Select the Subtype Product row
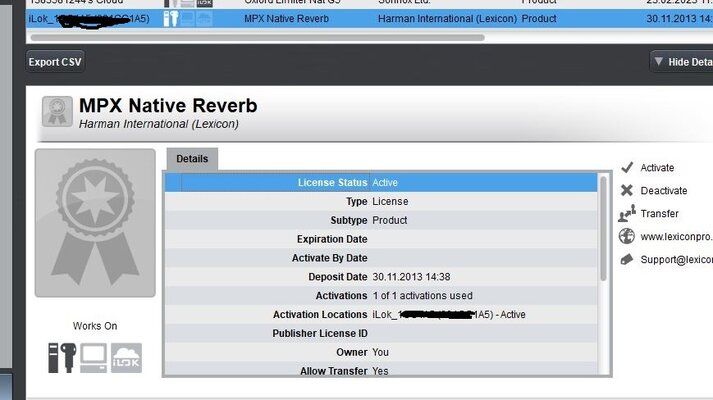This screenshot has height=400, width=713. (381, 220)
